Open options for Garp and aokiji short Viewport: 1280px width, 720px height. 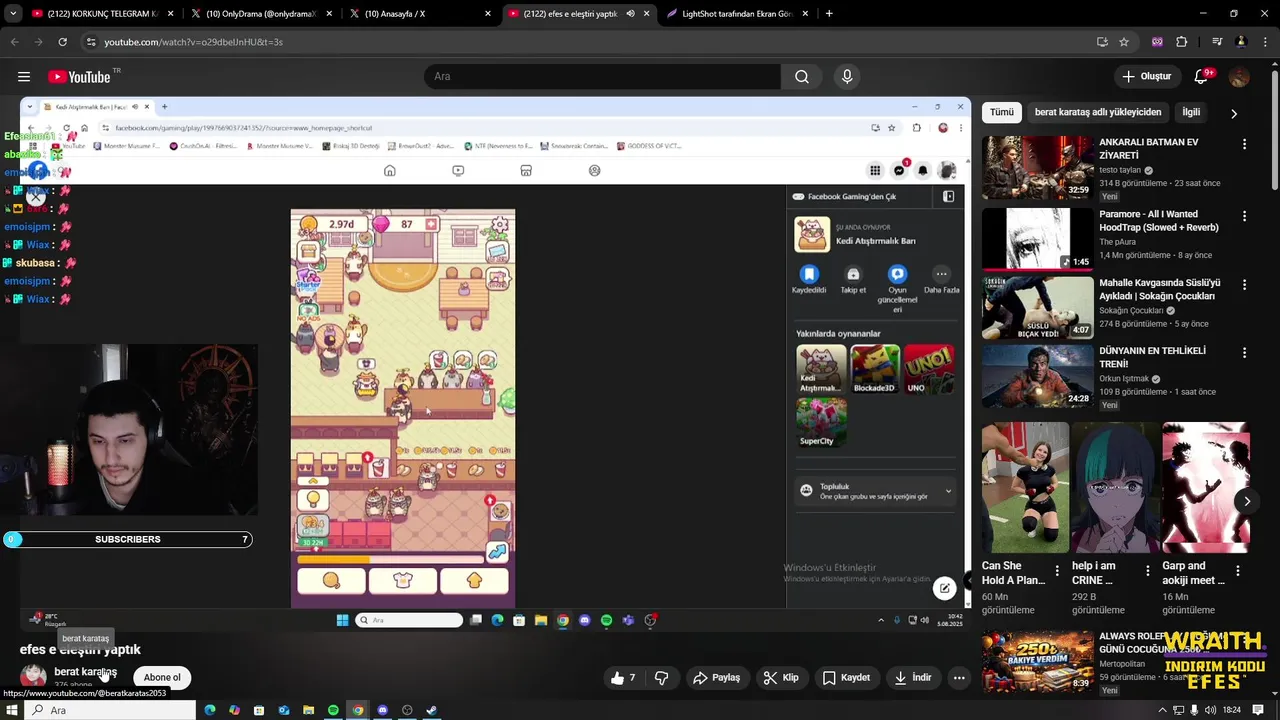point(1238,572)
